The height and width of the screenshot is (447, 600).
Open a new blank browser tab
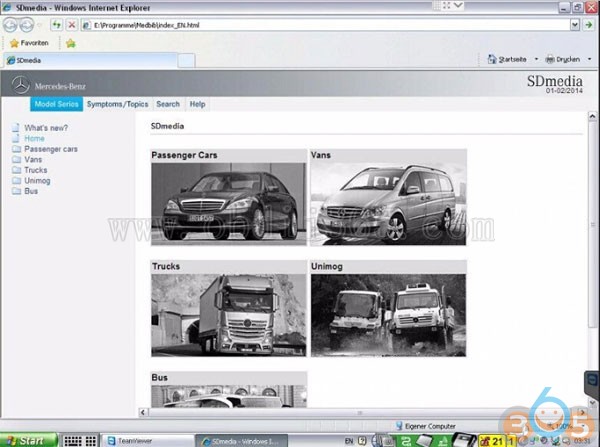tap(186, 61)
